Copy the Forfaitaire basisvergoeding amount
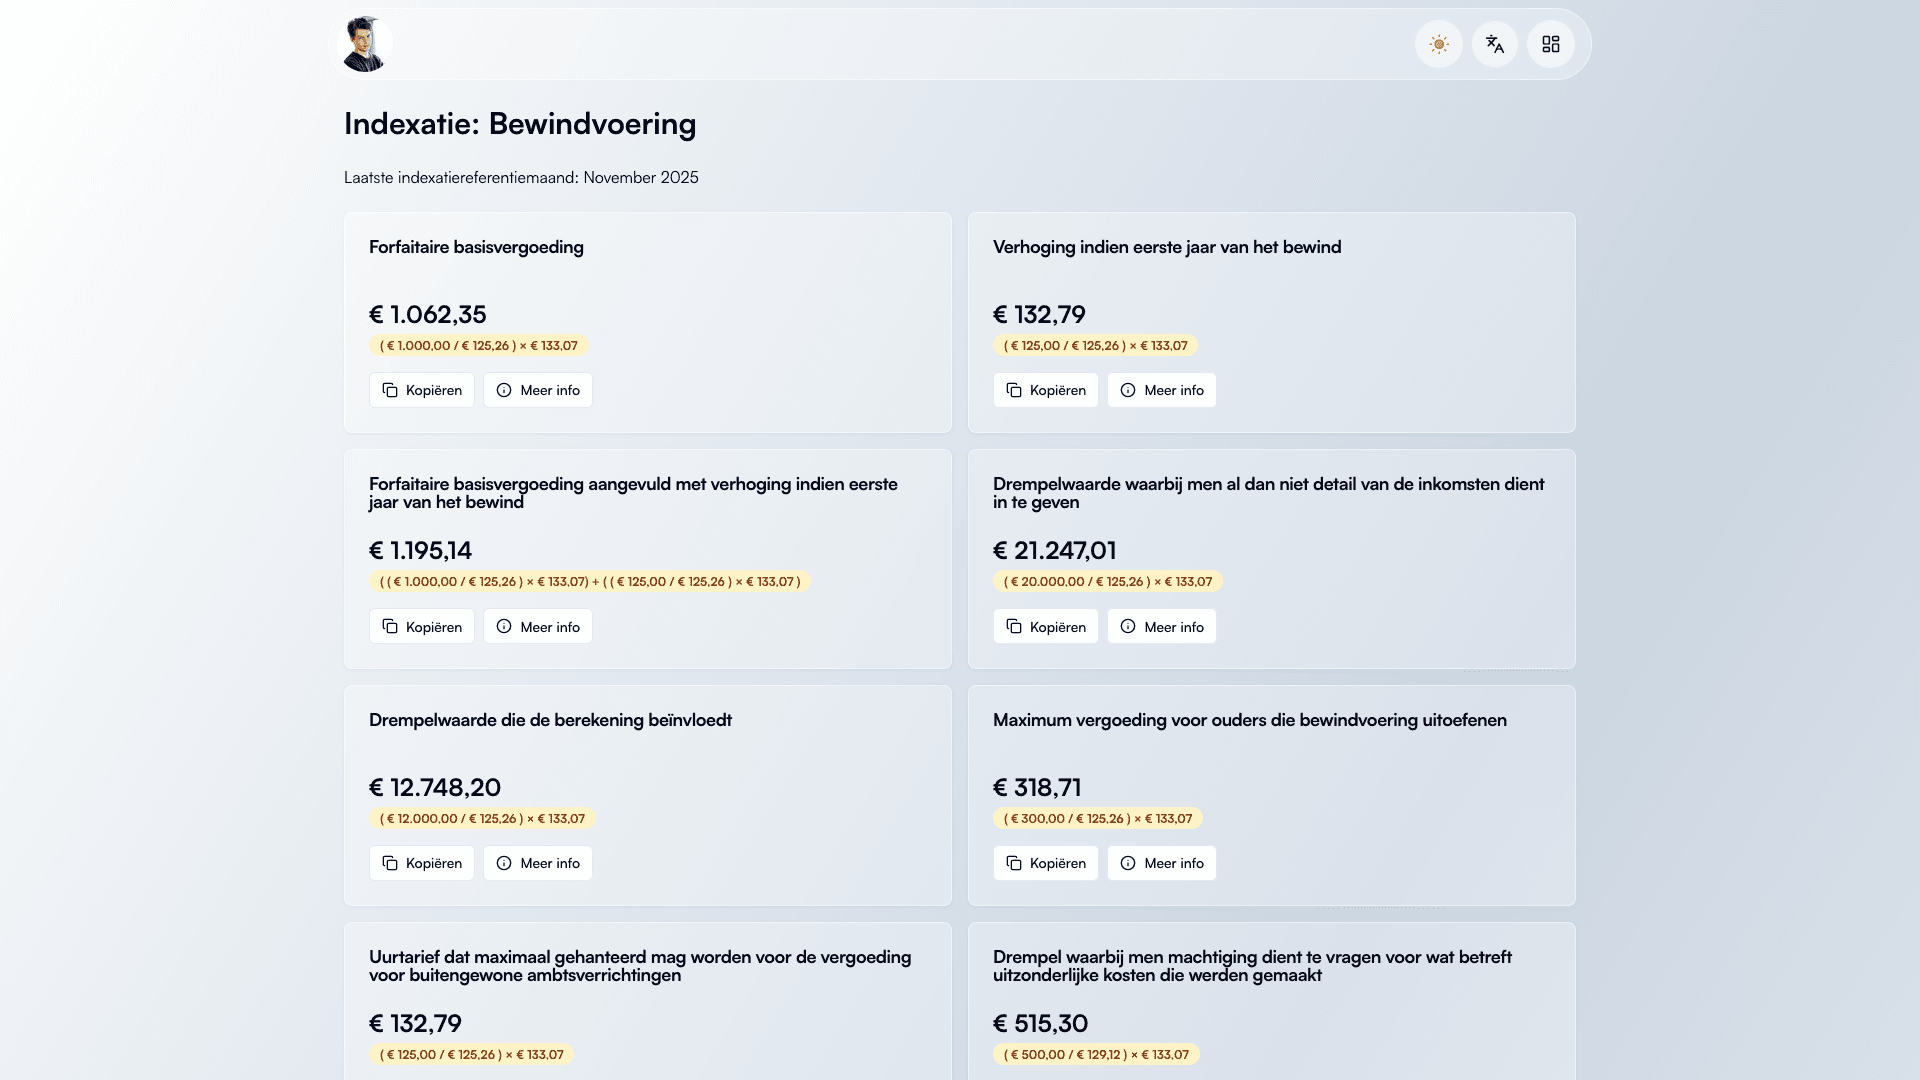 tap(422, 390)
